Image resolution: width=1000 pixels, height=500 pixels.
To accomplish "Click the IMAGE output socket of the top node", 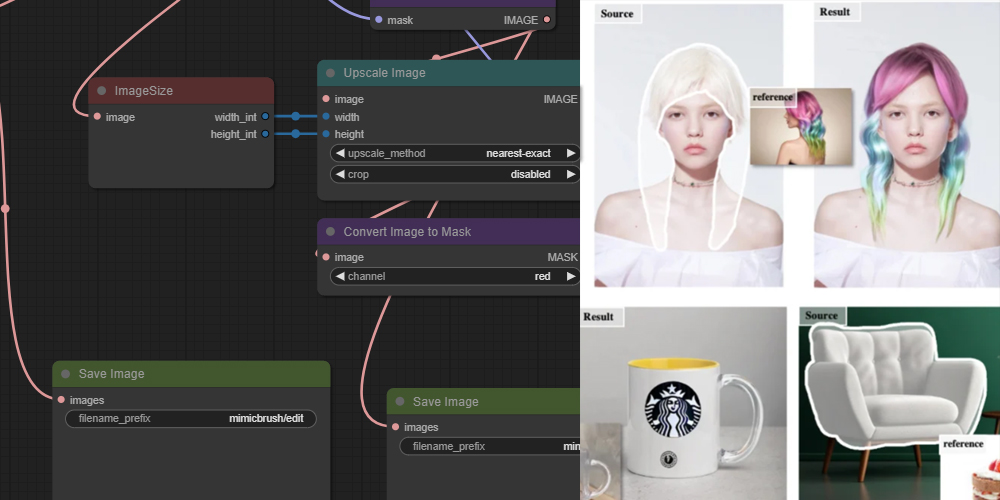I will tap(547, 20).
